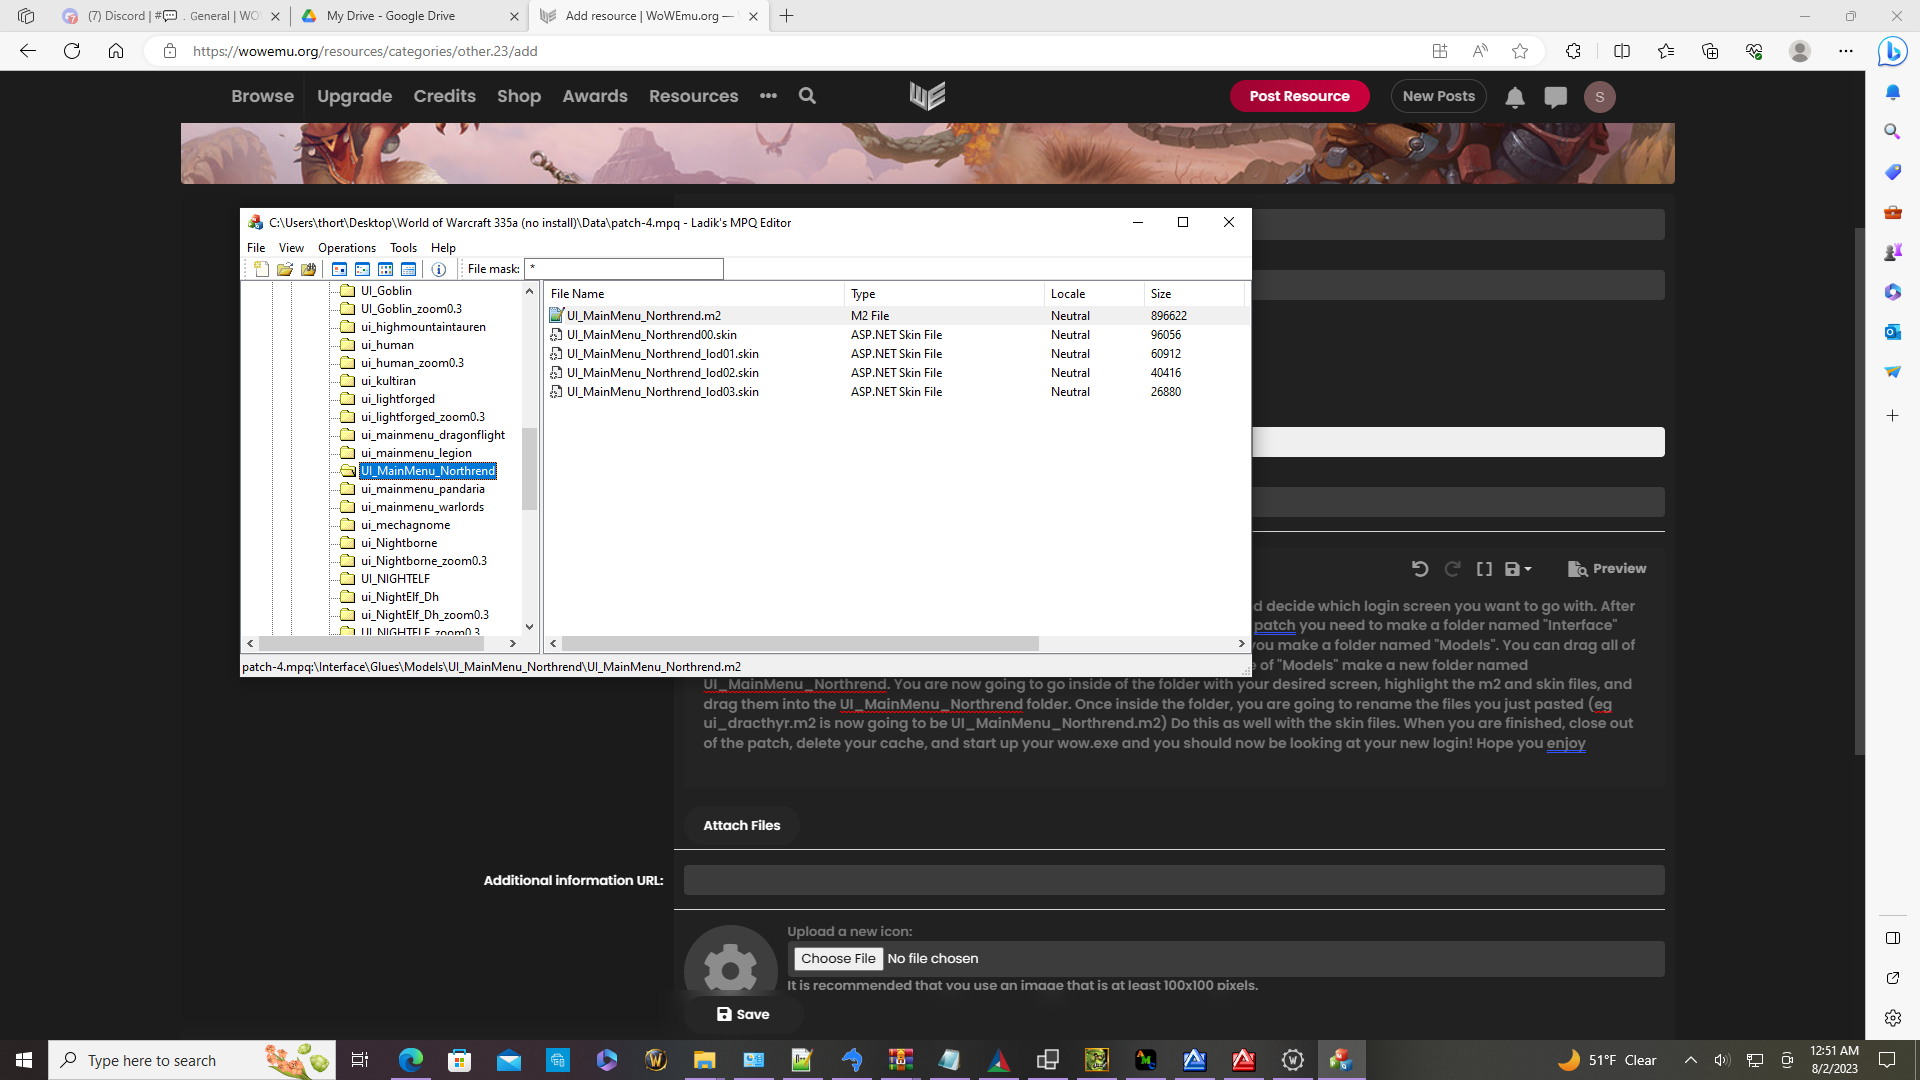Open Tools menu in MPQ Editor
Viewport: 1920px width, 1080px height.
[403, 248]
